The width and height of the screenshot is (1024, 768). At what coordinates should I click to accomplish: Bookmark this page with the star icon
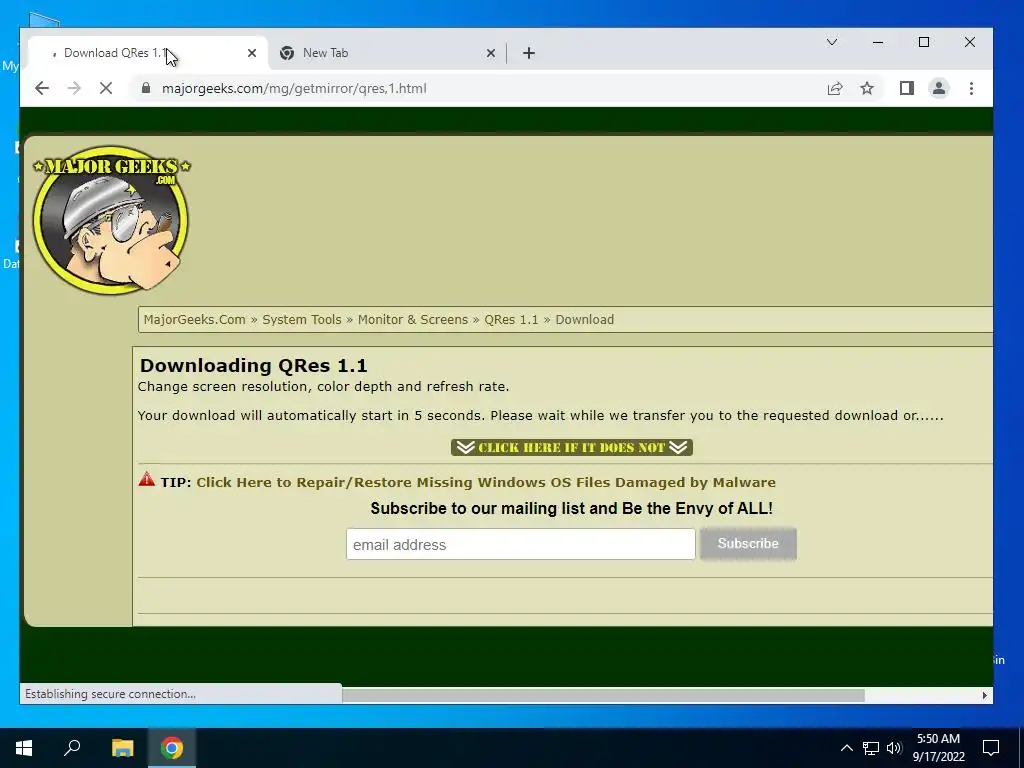(867, 88)
